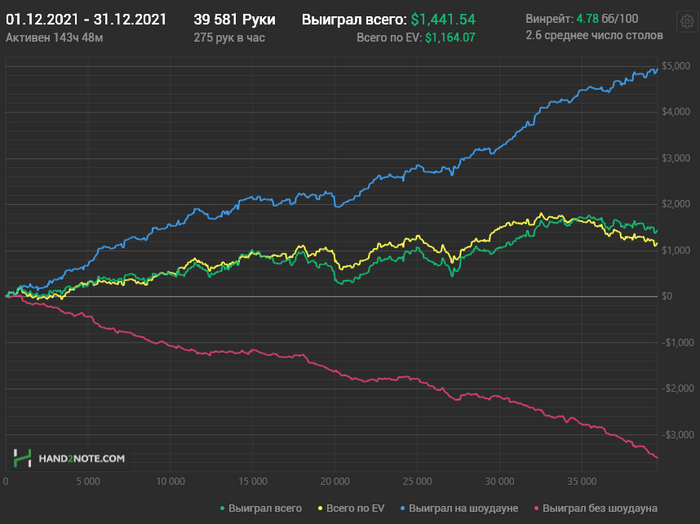
Task: Click the $0 y-axis label
Action: click(x=667, y=296)
